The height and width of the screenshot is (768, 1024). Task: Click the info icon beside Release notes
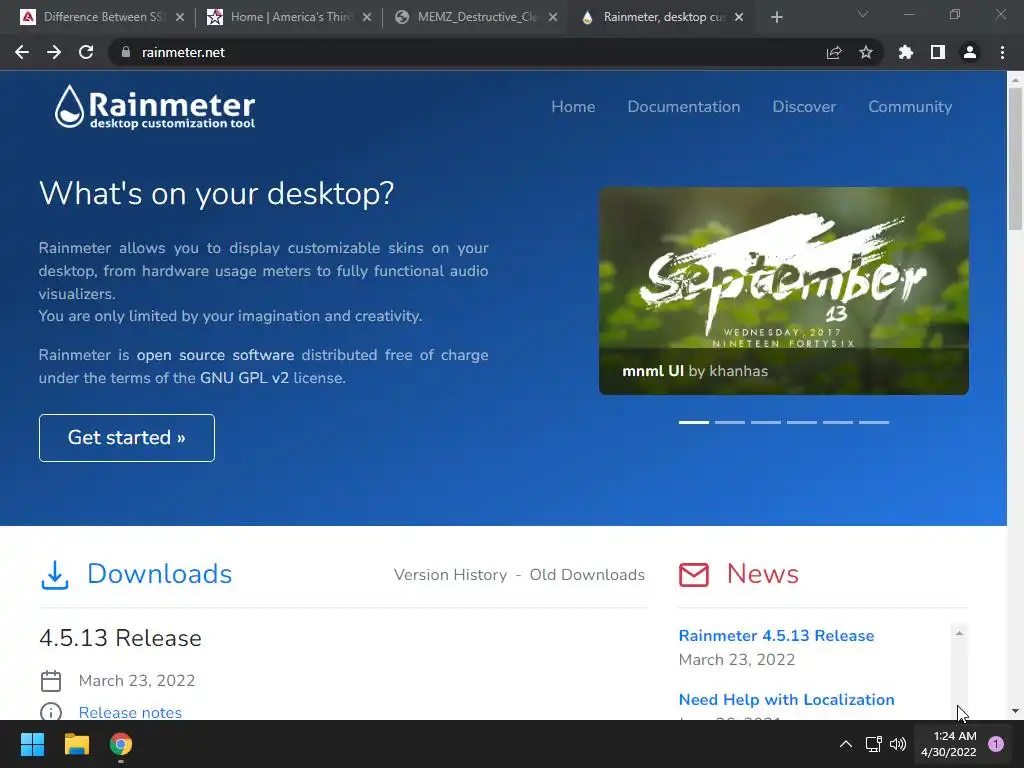click(51, 712)
